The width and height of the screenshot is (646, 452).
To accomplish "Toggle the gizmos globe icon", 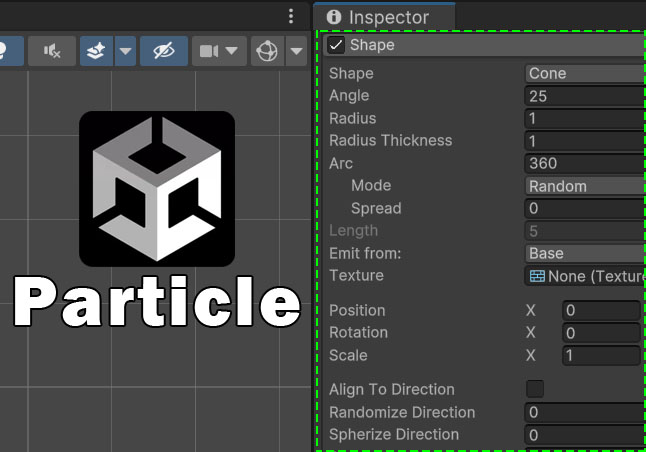I will [x=267, y=51].
